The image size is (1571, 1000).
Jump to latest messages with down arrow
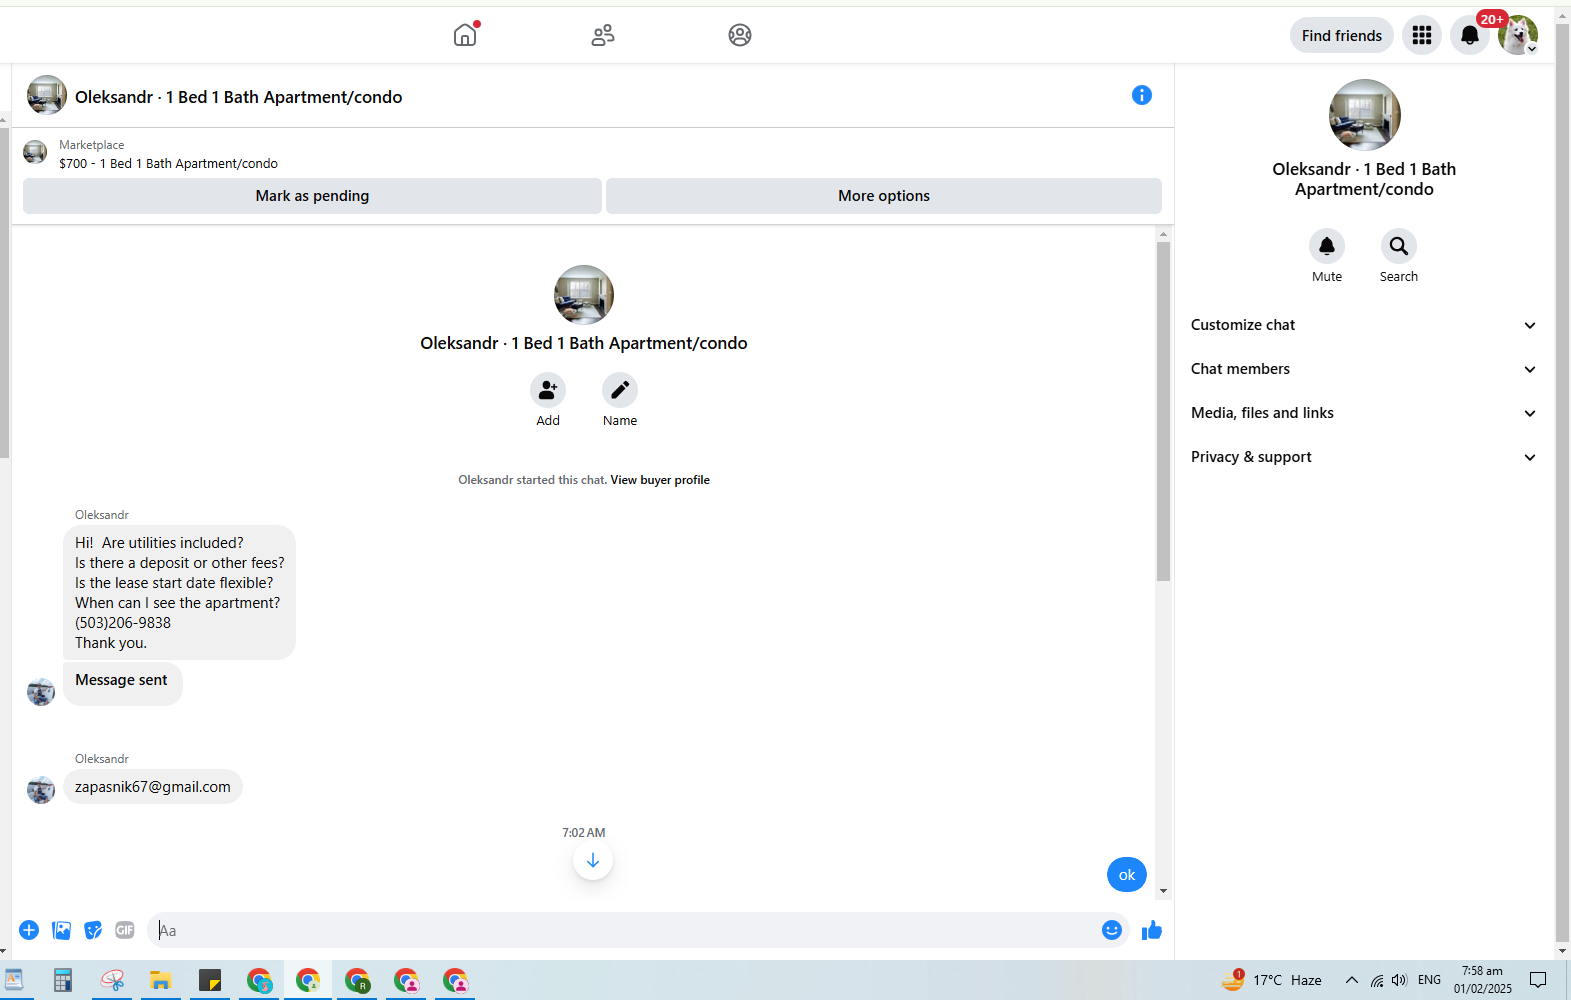[x=593, y=860]
